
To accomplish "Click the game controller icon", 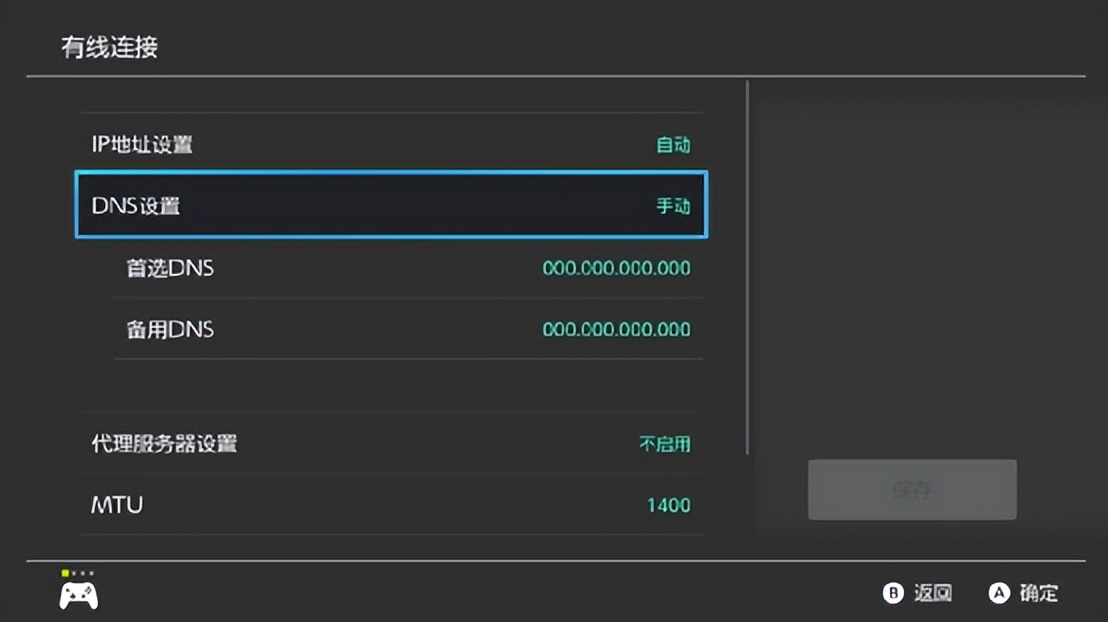I will (78, 595).
